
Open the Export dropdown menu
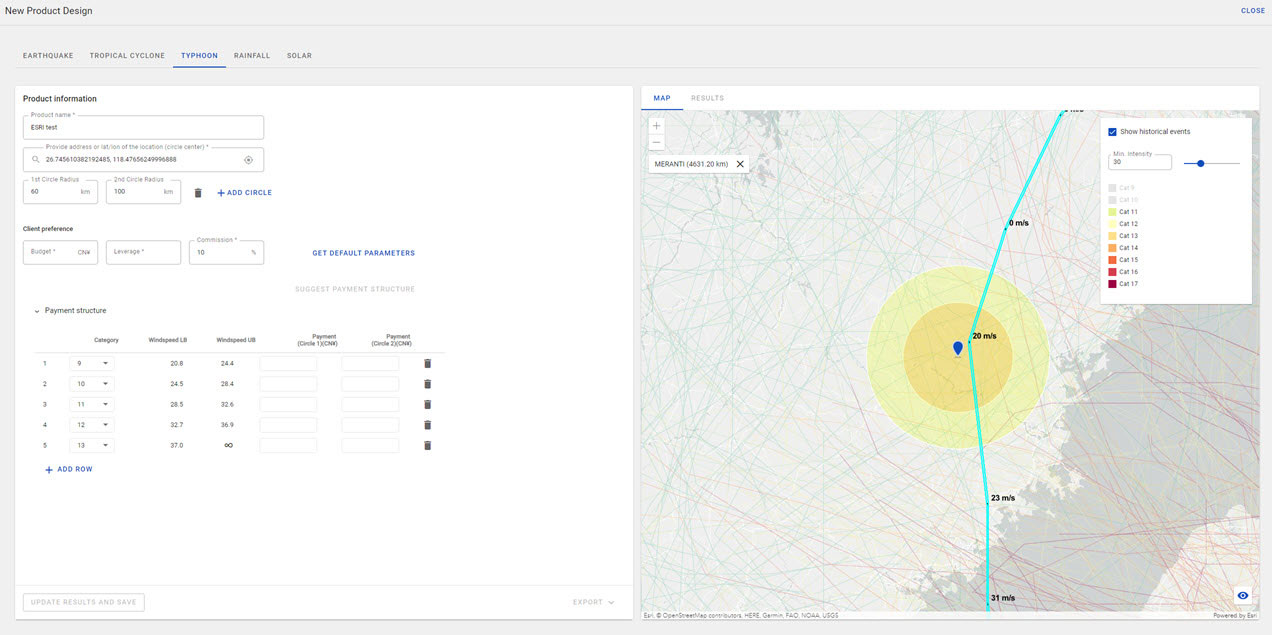593,602
